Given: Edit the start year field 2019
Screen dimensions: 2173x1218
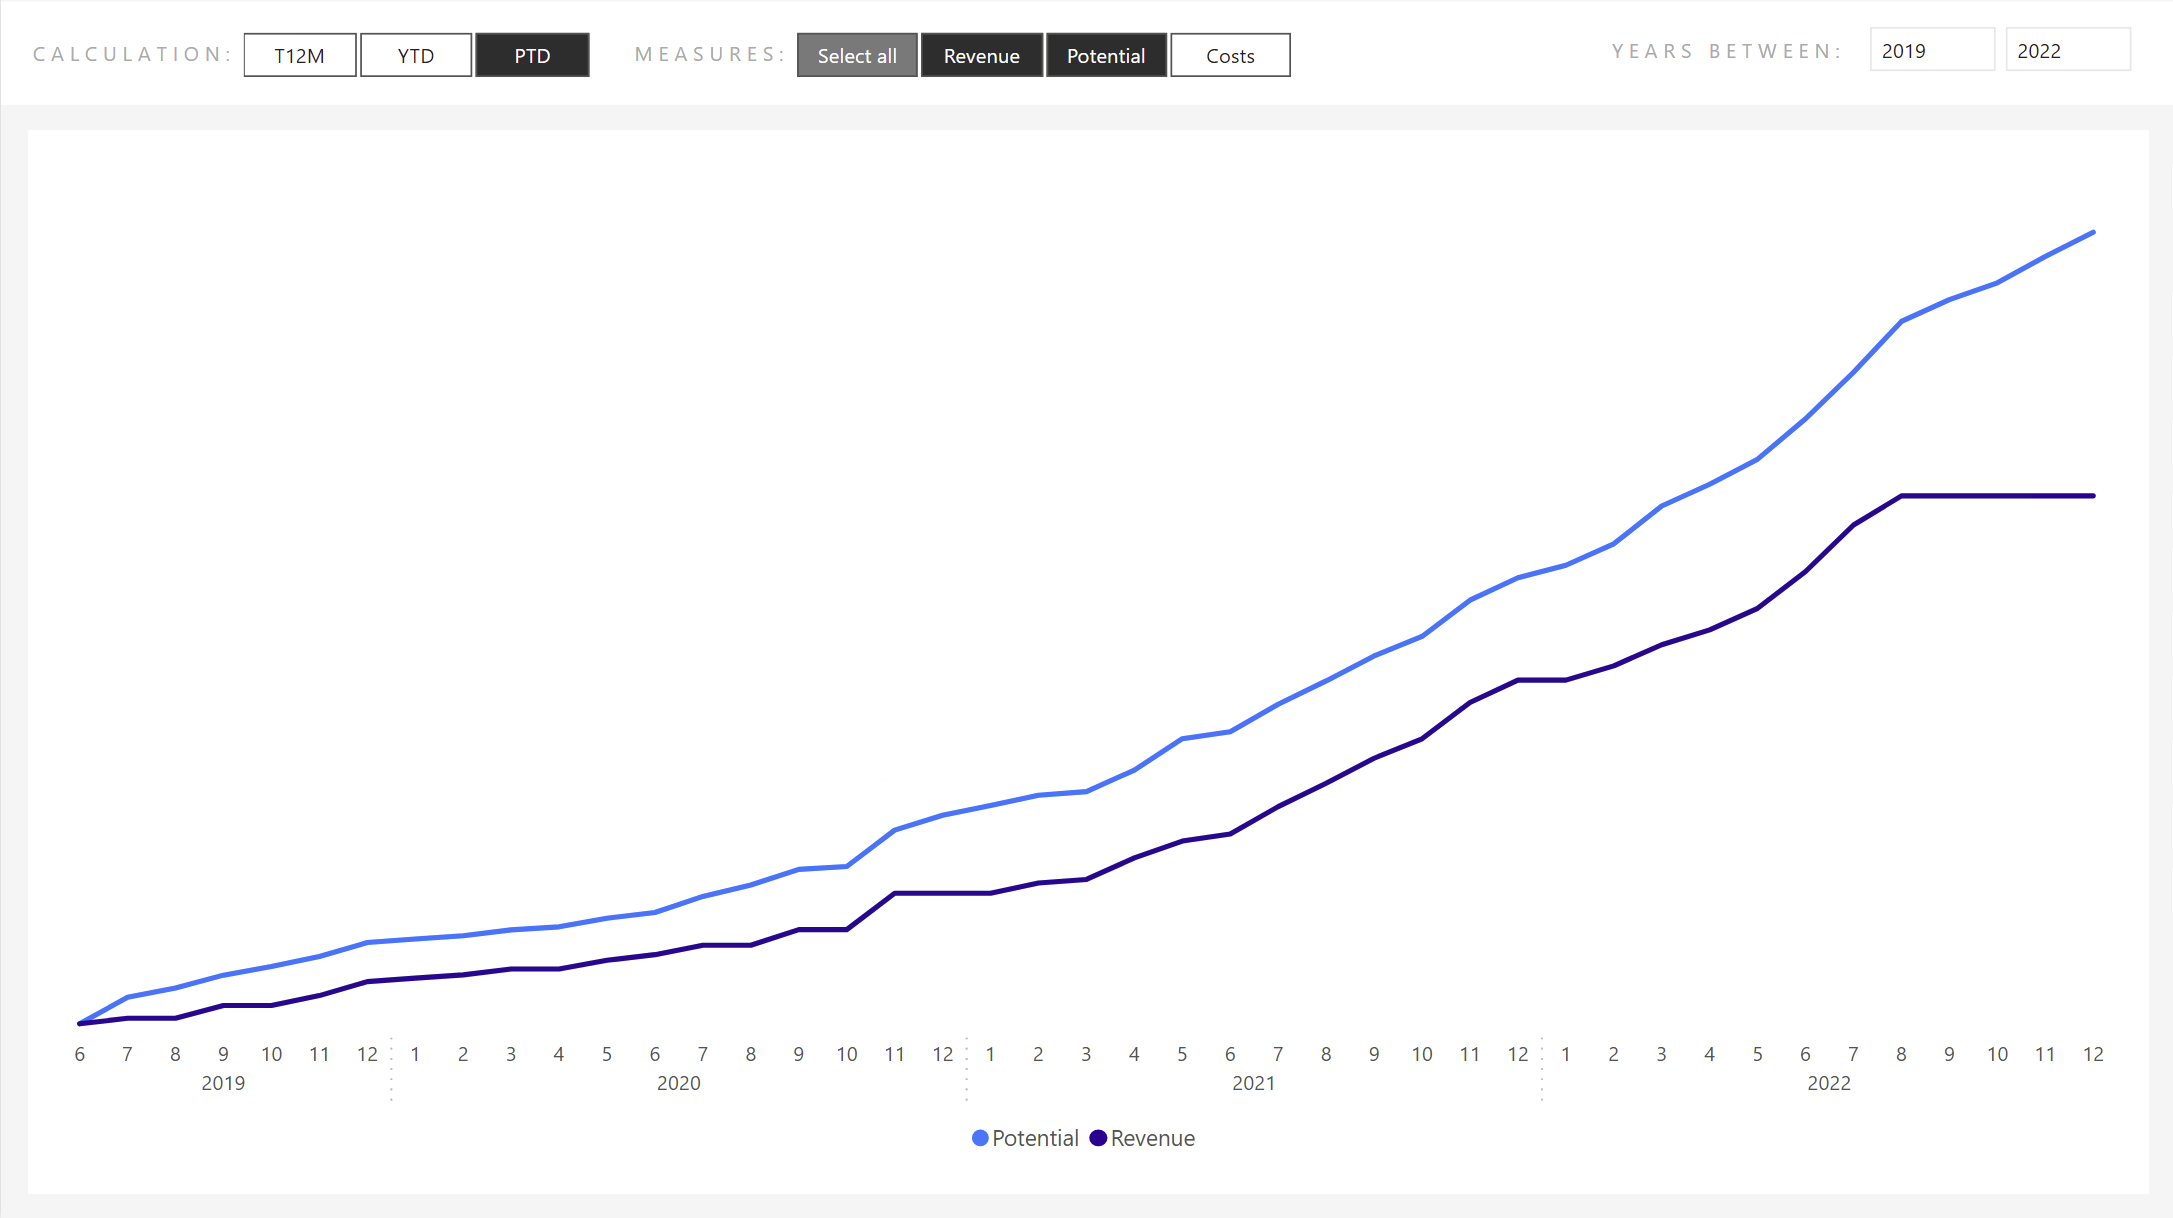Looking at the screenshot, I should pyautogui.click(x=1932, y=50).
